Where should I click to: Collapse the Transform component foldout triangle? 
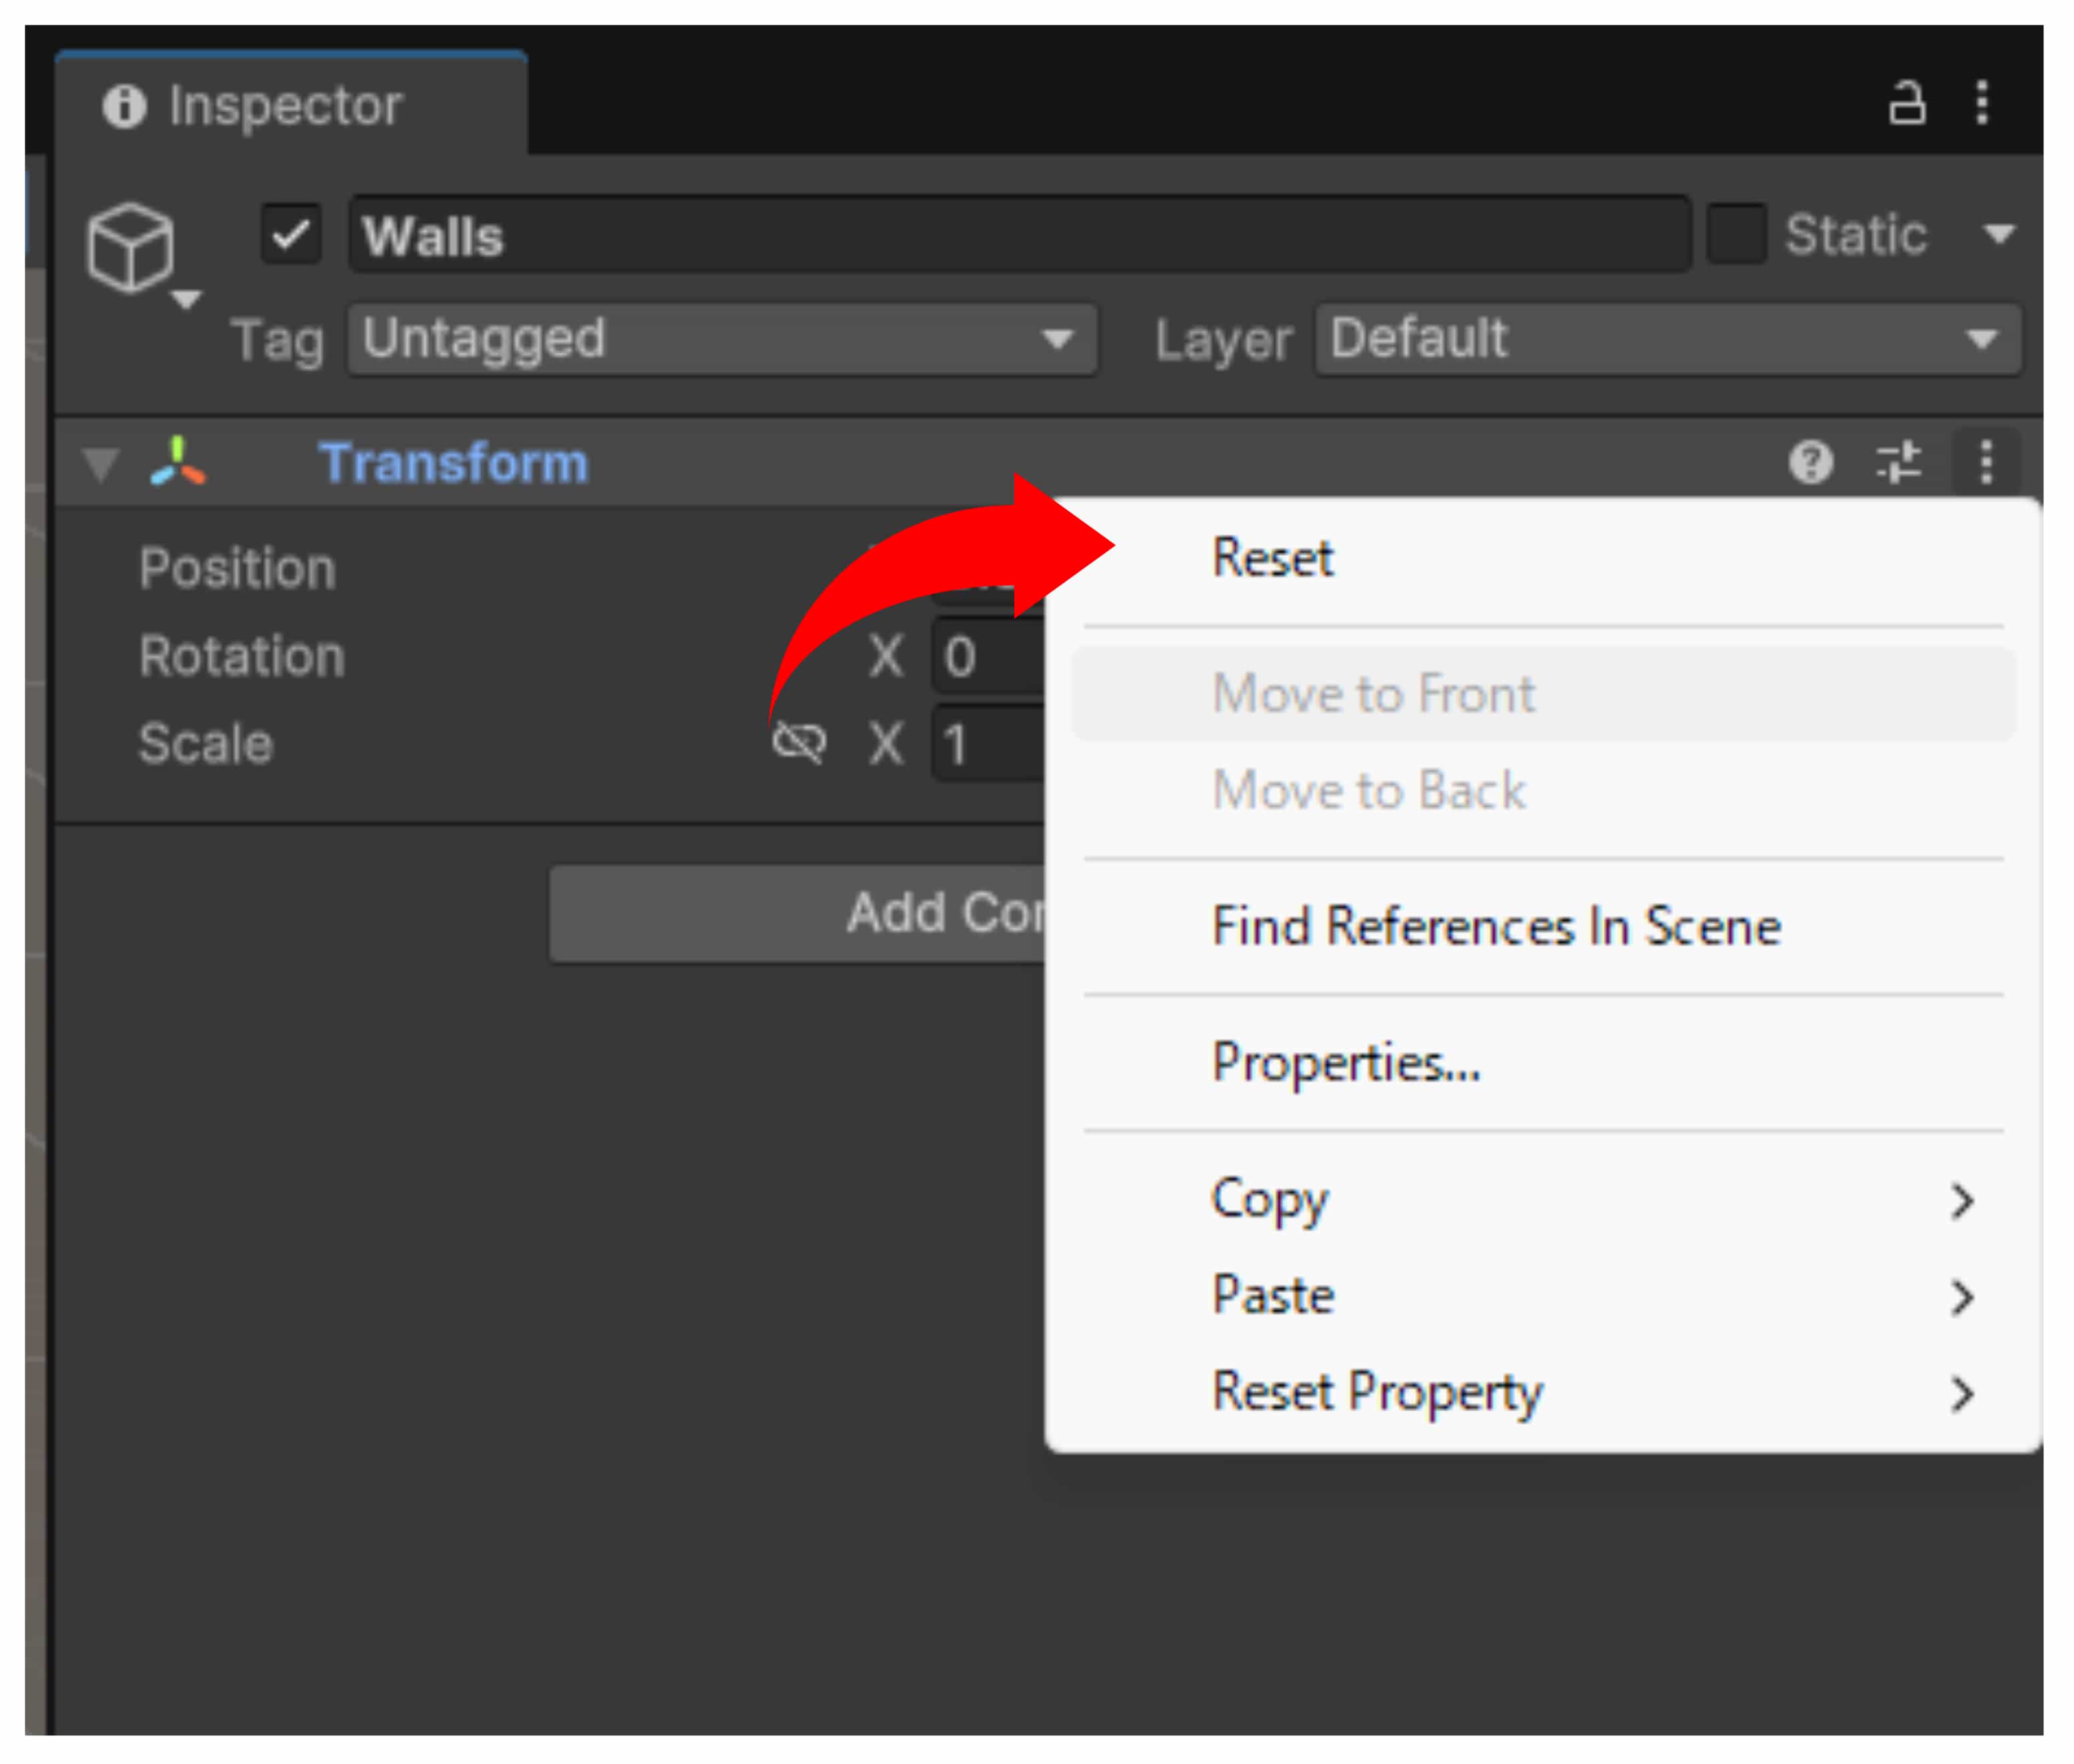click(101, 464)
